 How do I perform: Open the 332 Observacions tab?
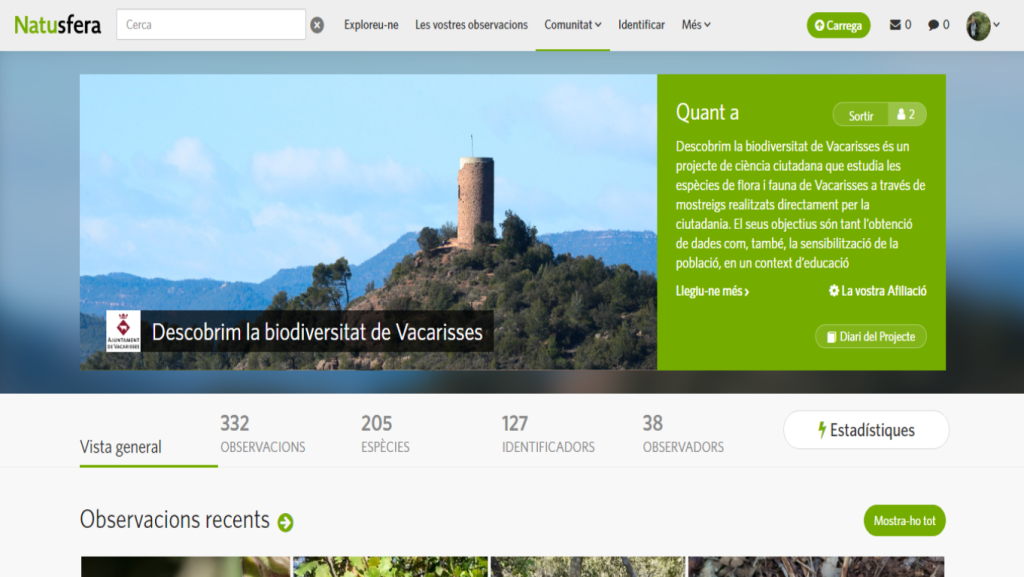point(263,433)
